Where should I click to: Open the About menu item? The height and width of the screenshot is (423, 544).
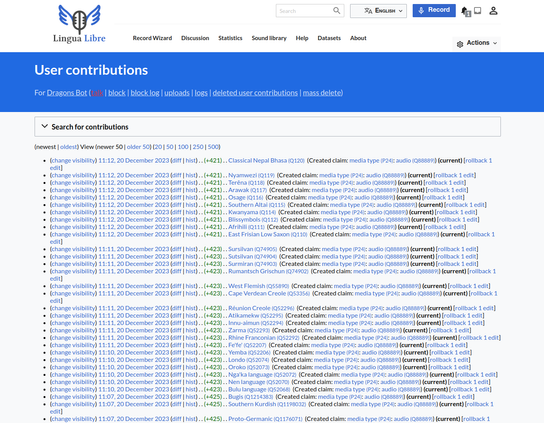[x=358, y=38]
